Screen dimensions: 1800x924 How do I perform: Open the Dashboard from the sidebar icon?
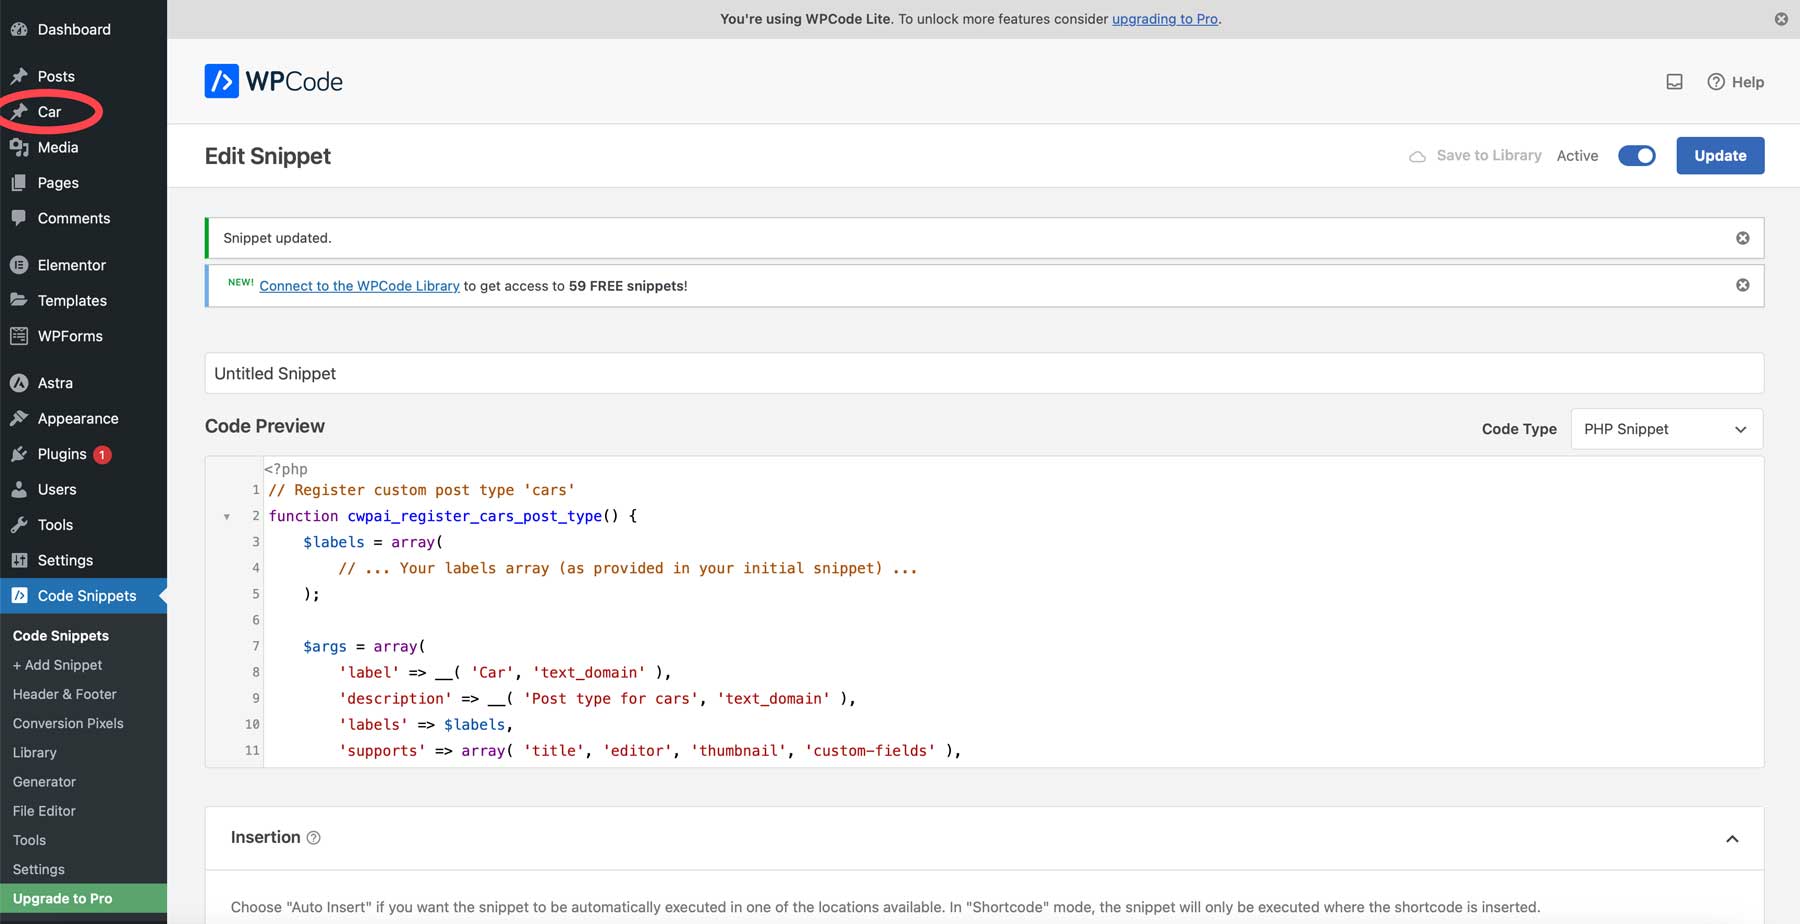(x=18, y=29)
